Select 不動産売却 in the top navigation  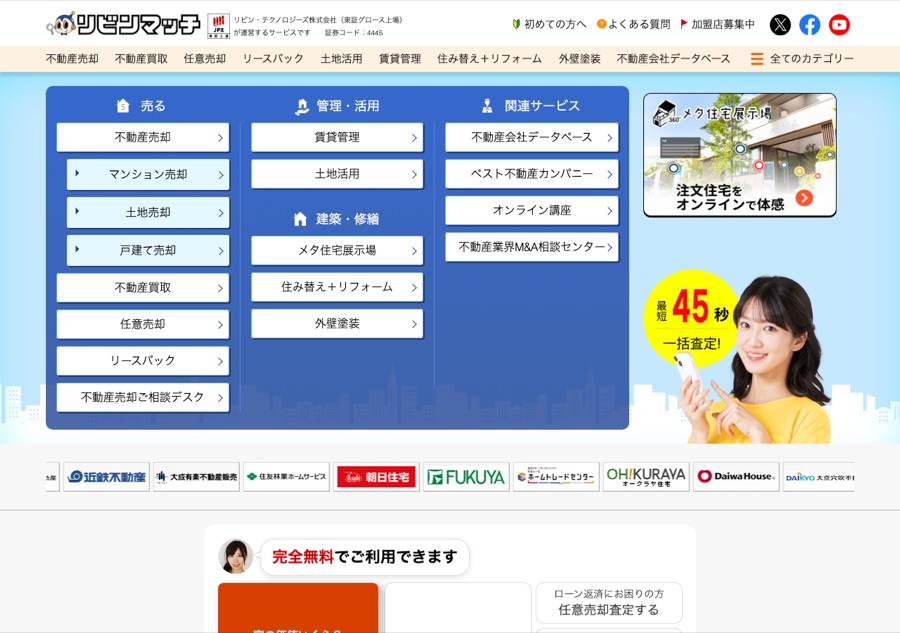[72, 59]
